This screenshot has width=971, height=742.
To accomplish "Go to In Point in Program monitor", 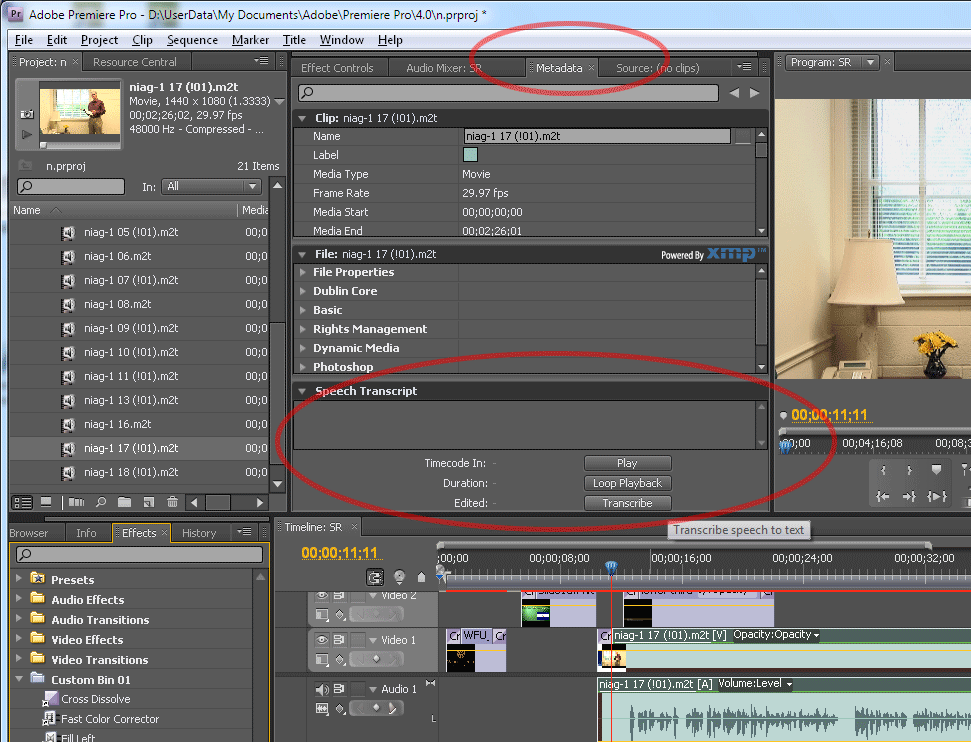I will point(882,496).
